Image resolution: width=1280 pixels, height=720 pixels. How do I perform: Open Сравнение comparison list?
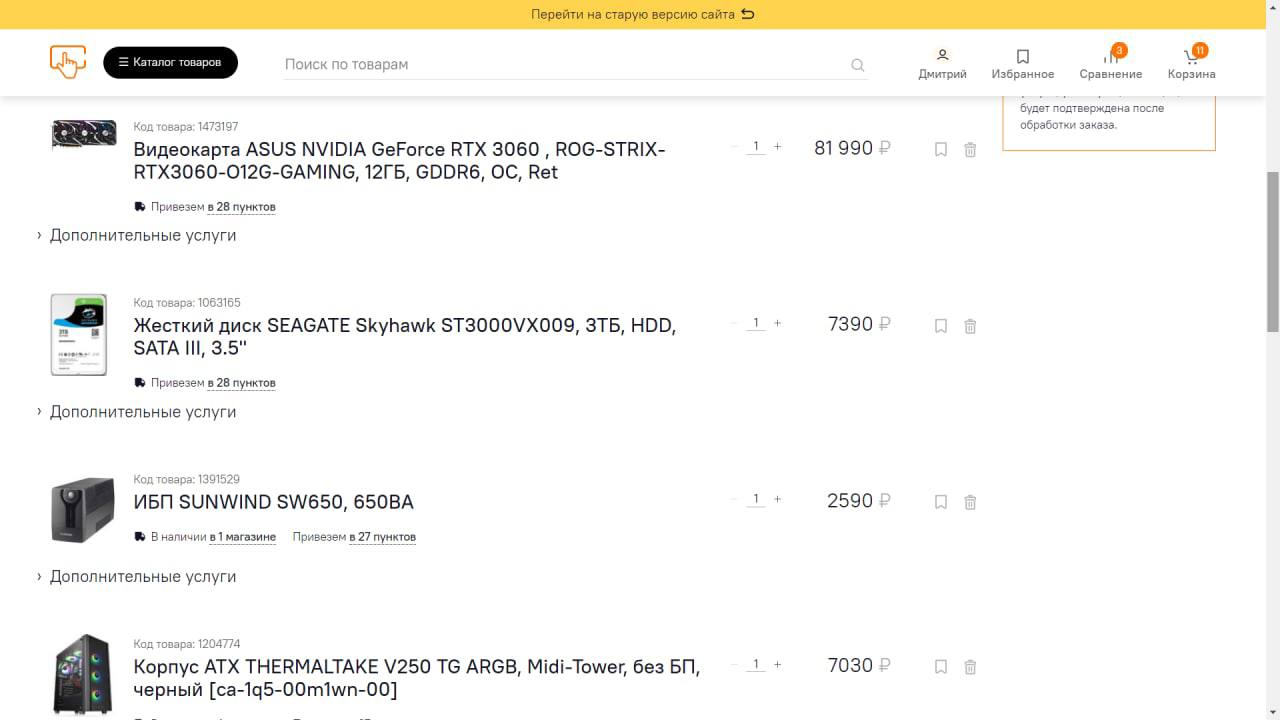(x=1110, y=64)
